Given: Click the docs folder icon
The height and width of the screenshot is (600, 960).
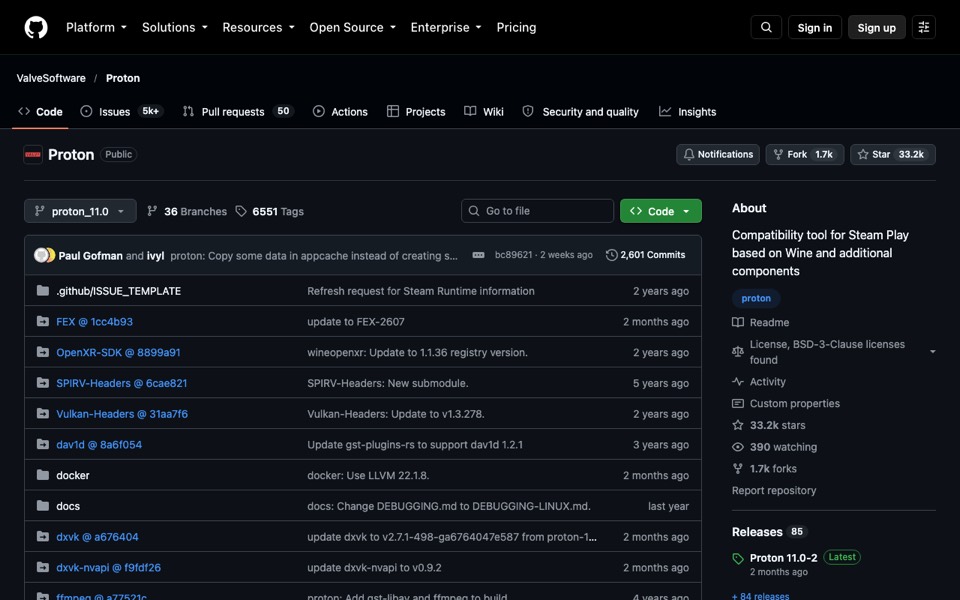Looking at the screenshot, I should [43, 506].
